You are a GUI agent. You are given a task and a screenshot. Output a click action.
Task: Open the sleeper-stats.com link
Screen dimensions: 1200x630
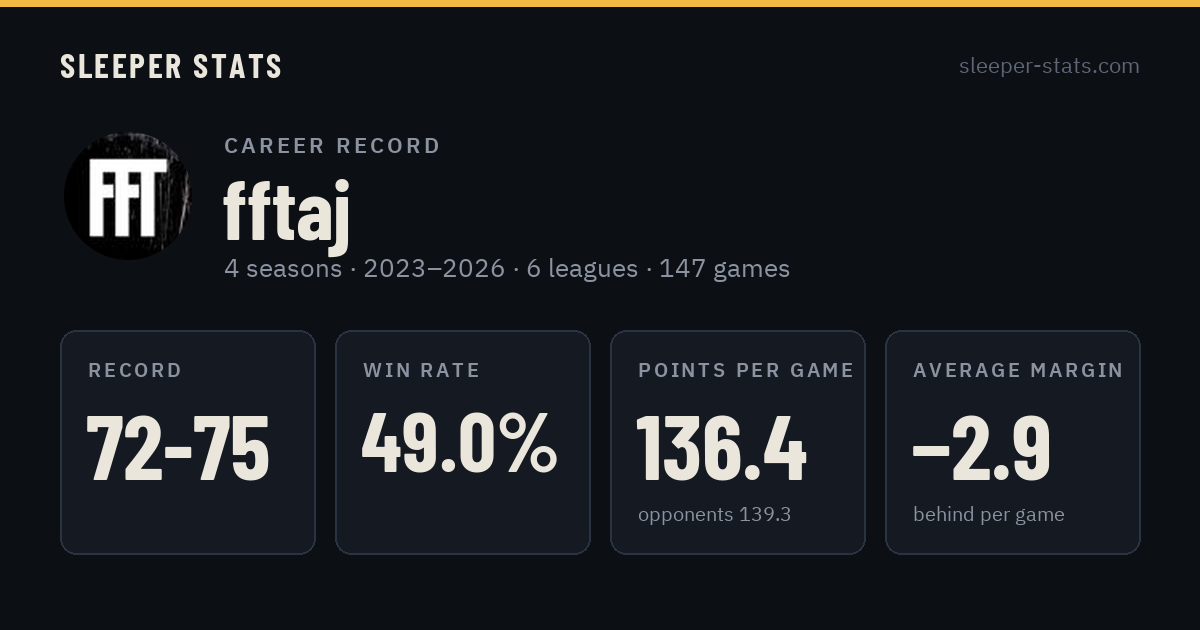(x=1049, y=66)
